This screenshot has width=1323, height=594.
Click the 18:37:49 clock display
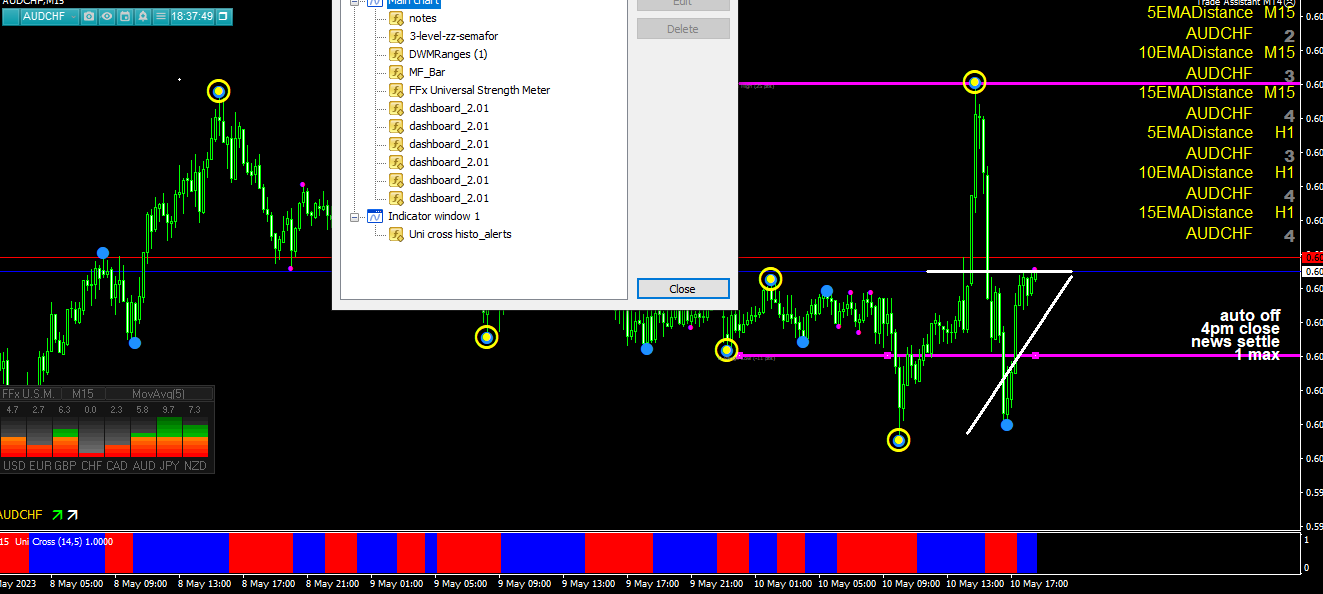pos(192,16)
